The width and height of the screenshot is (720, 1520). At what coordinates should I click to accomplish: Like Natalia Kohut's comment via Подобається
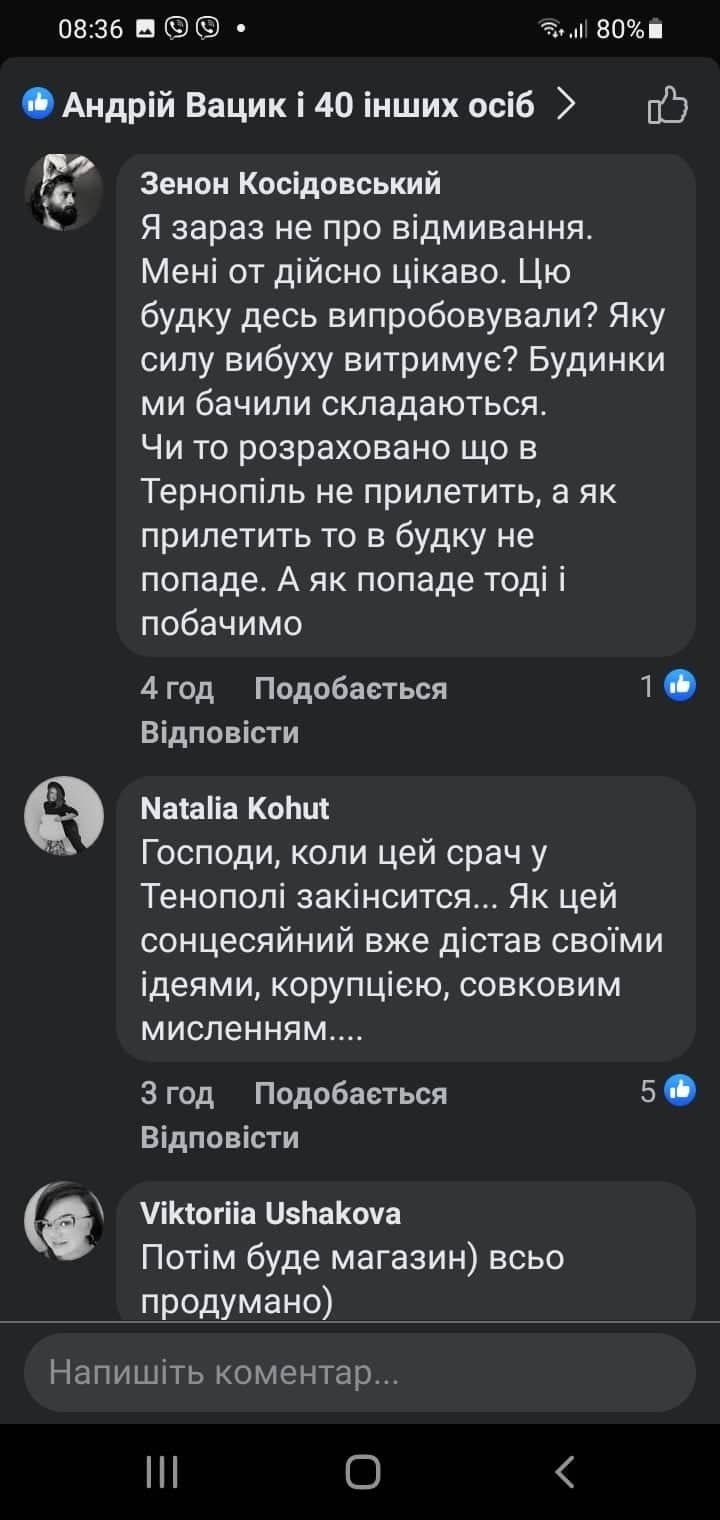tap(350, 1093)
